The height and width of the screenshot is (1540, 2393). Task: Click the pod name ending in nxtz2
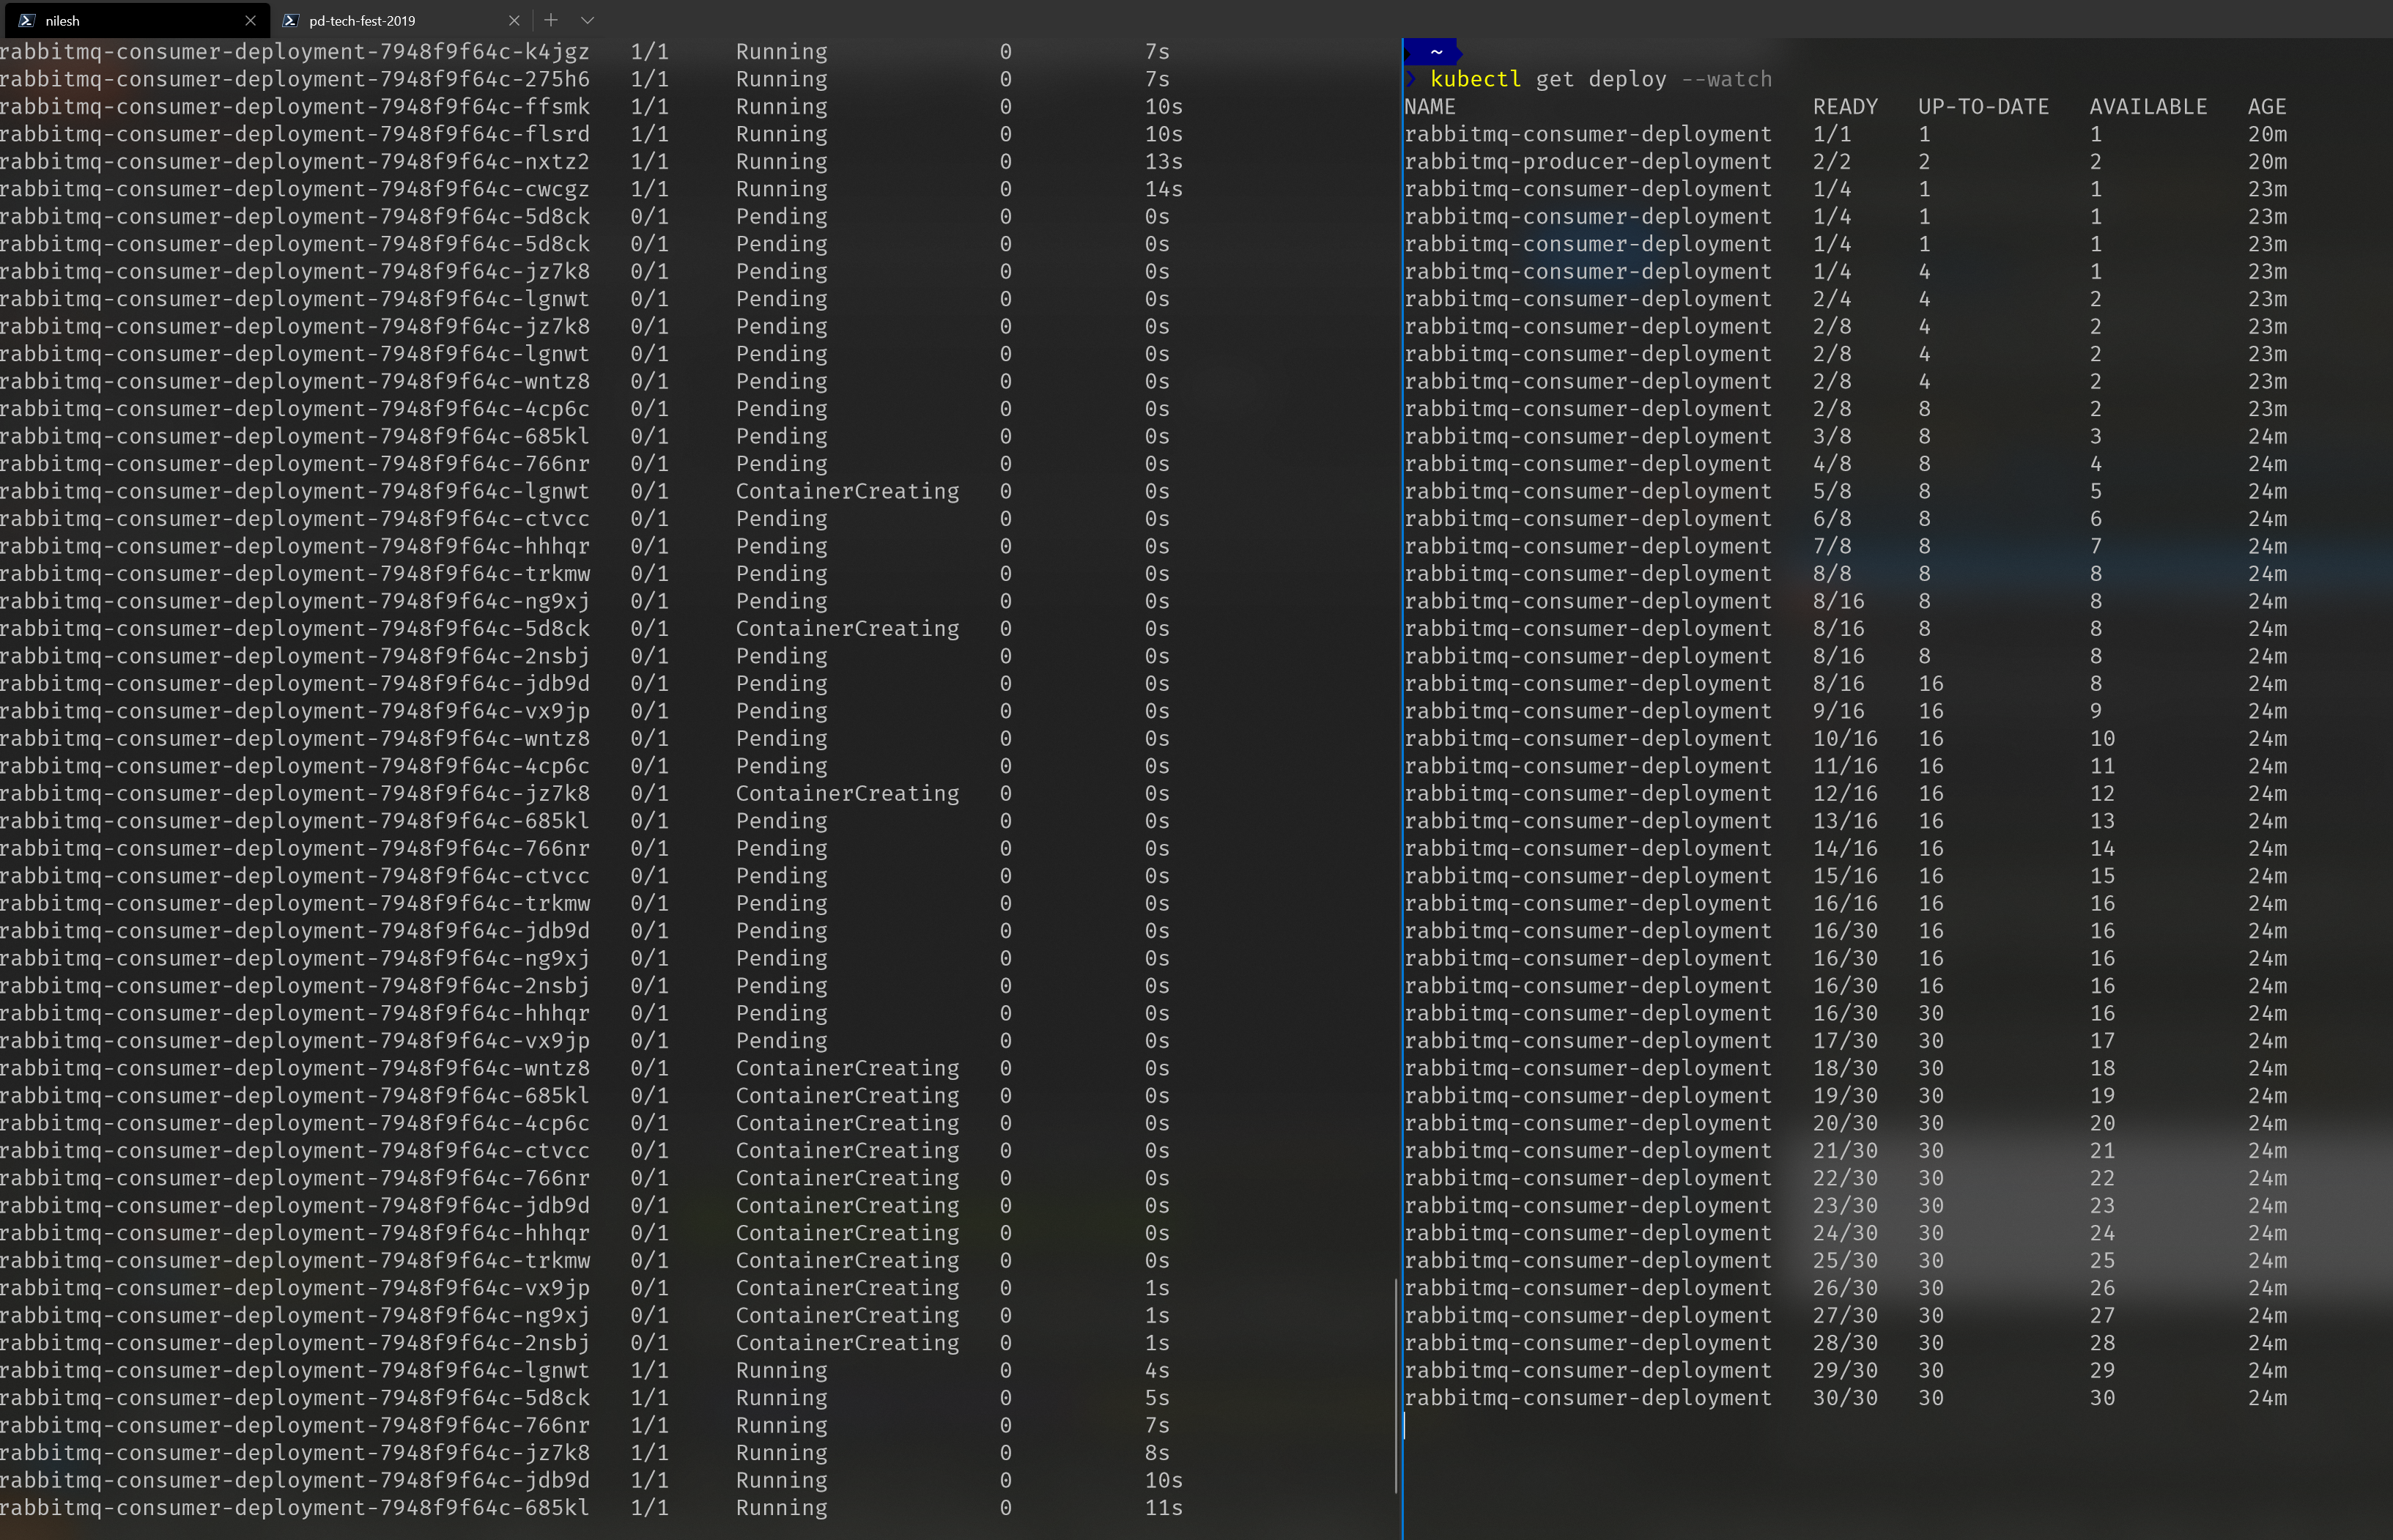295,161
